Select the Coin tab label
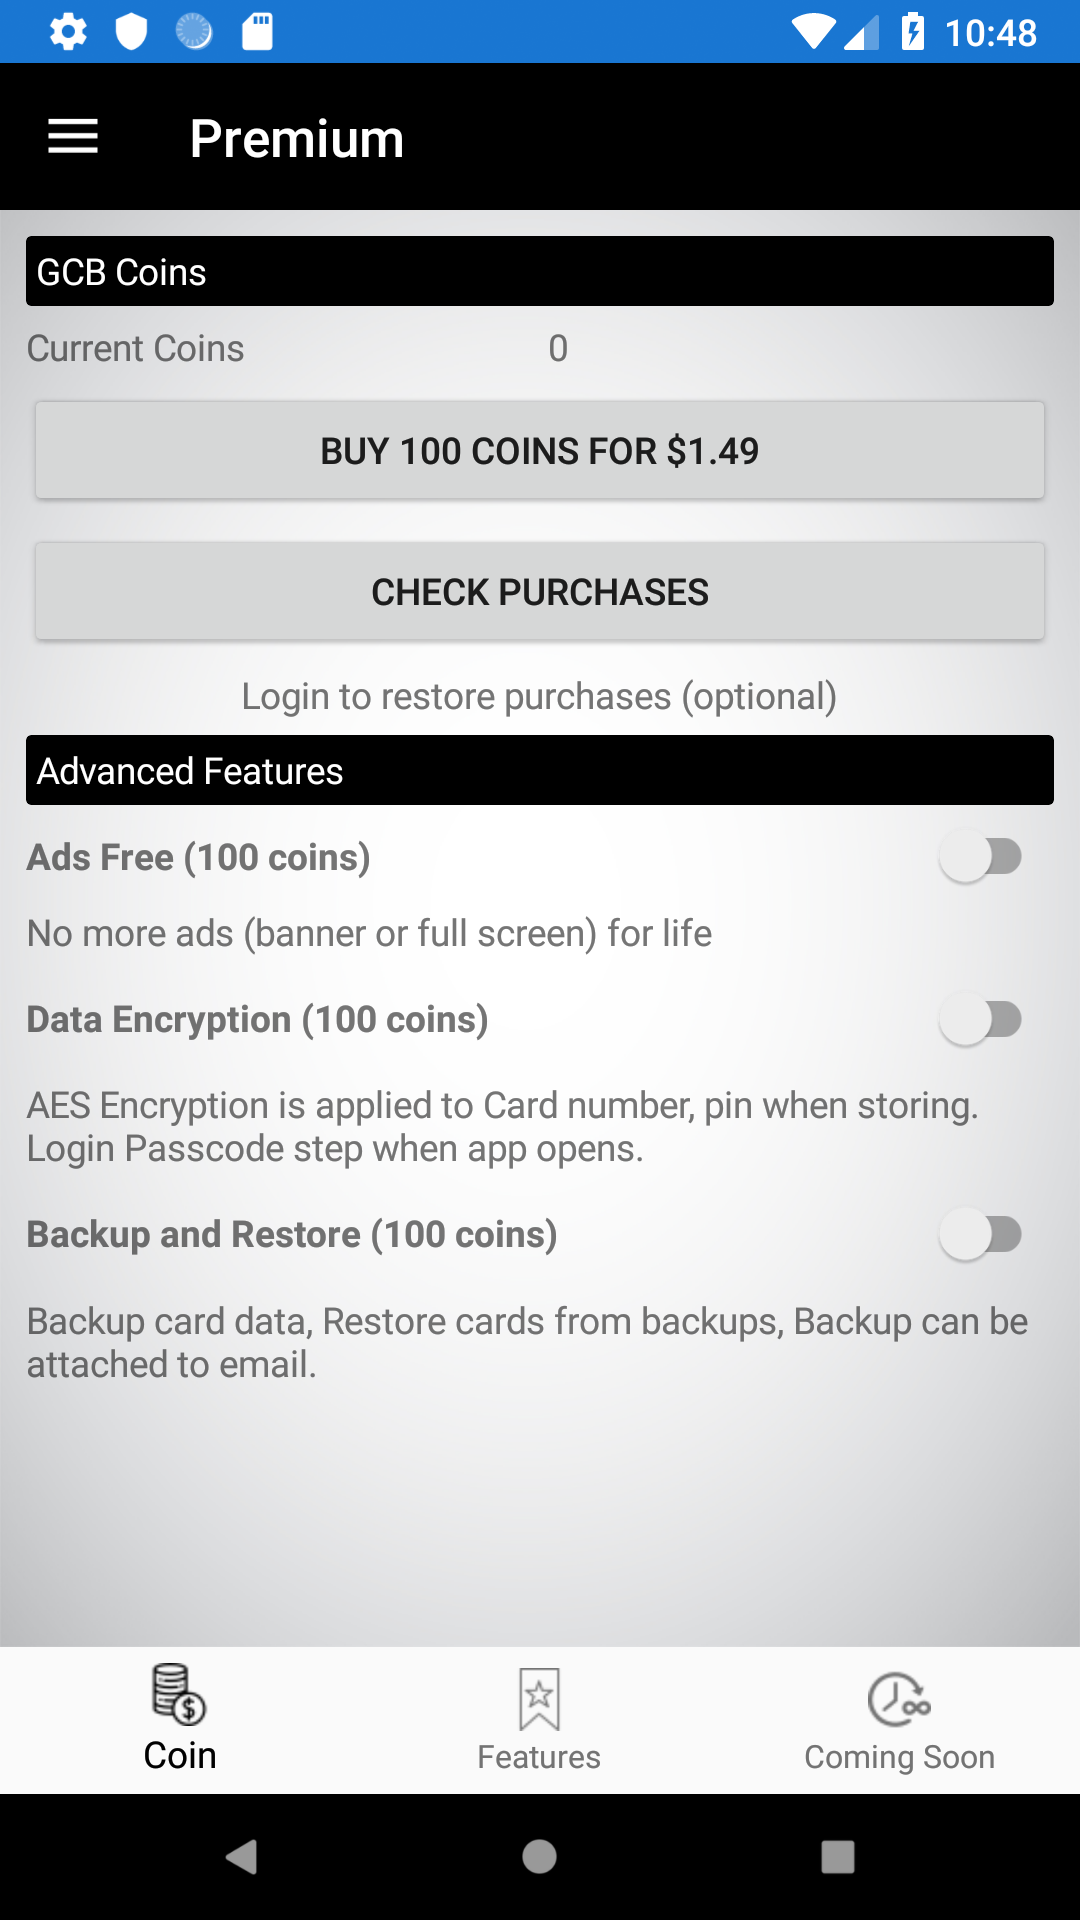Image resolution: width=1080 pixels, height=1920 pixels. pos(180,1756)
